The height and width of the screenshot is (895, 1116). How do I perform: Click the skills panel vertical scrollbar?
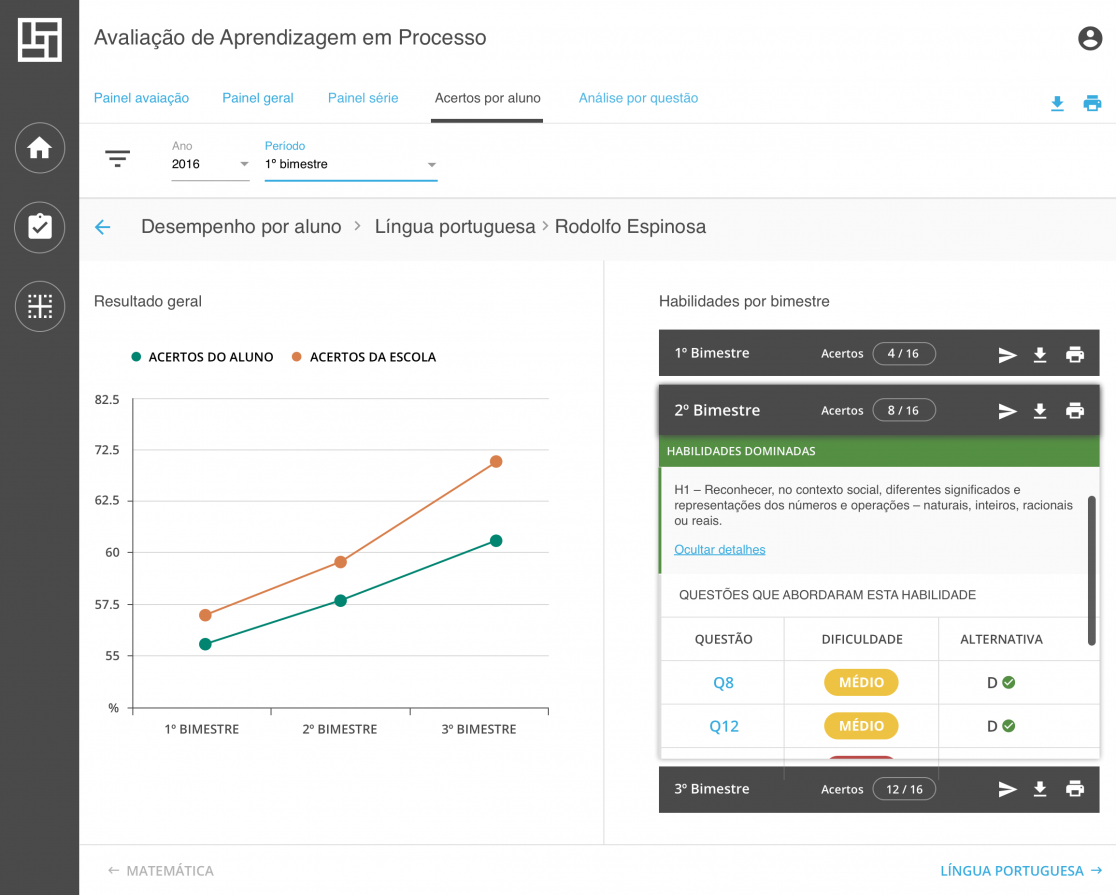pos(1092,570)
